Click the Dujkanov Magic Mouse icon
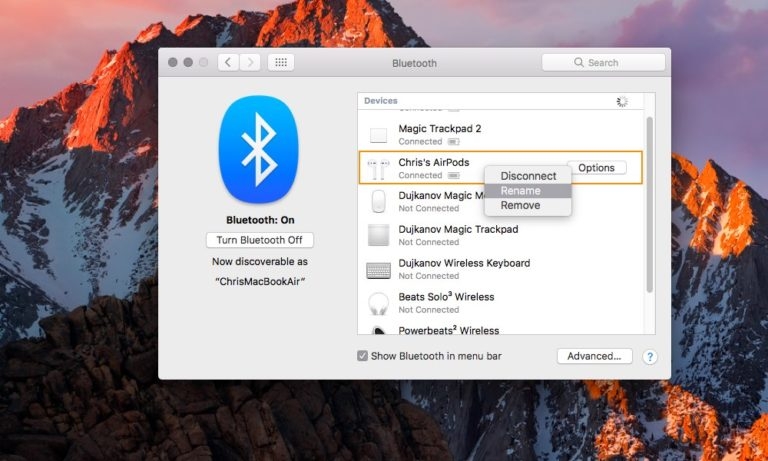Screen dimensions: 768x461 [378, 201]
